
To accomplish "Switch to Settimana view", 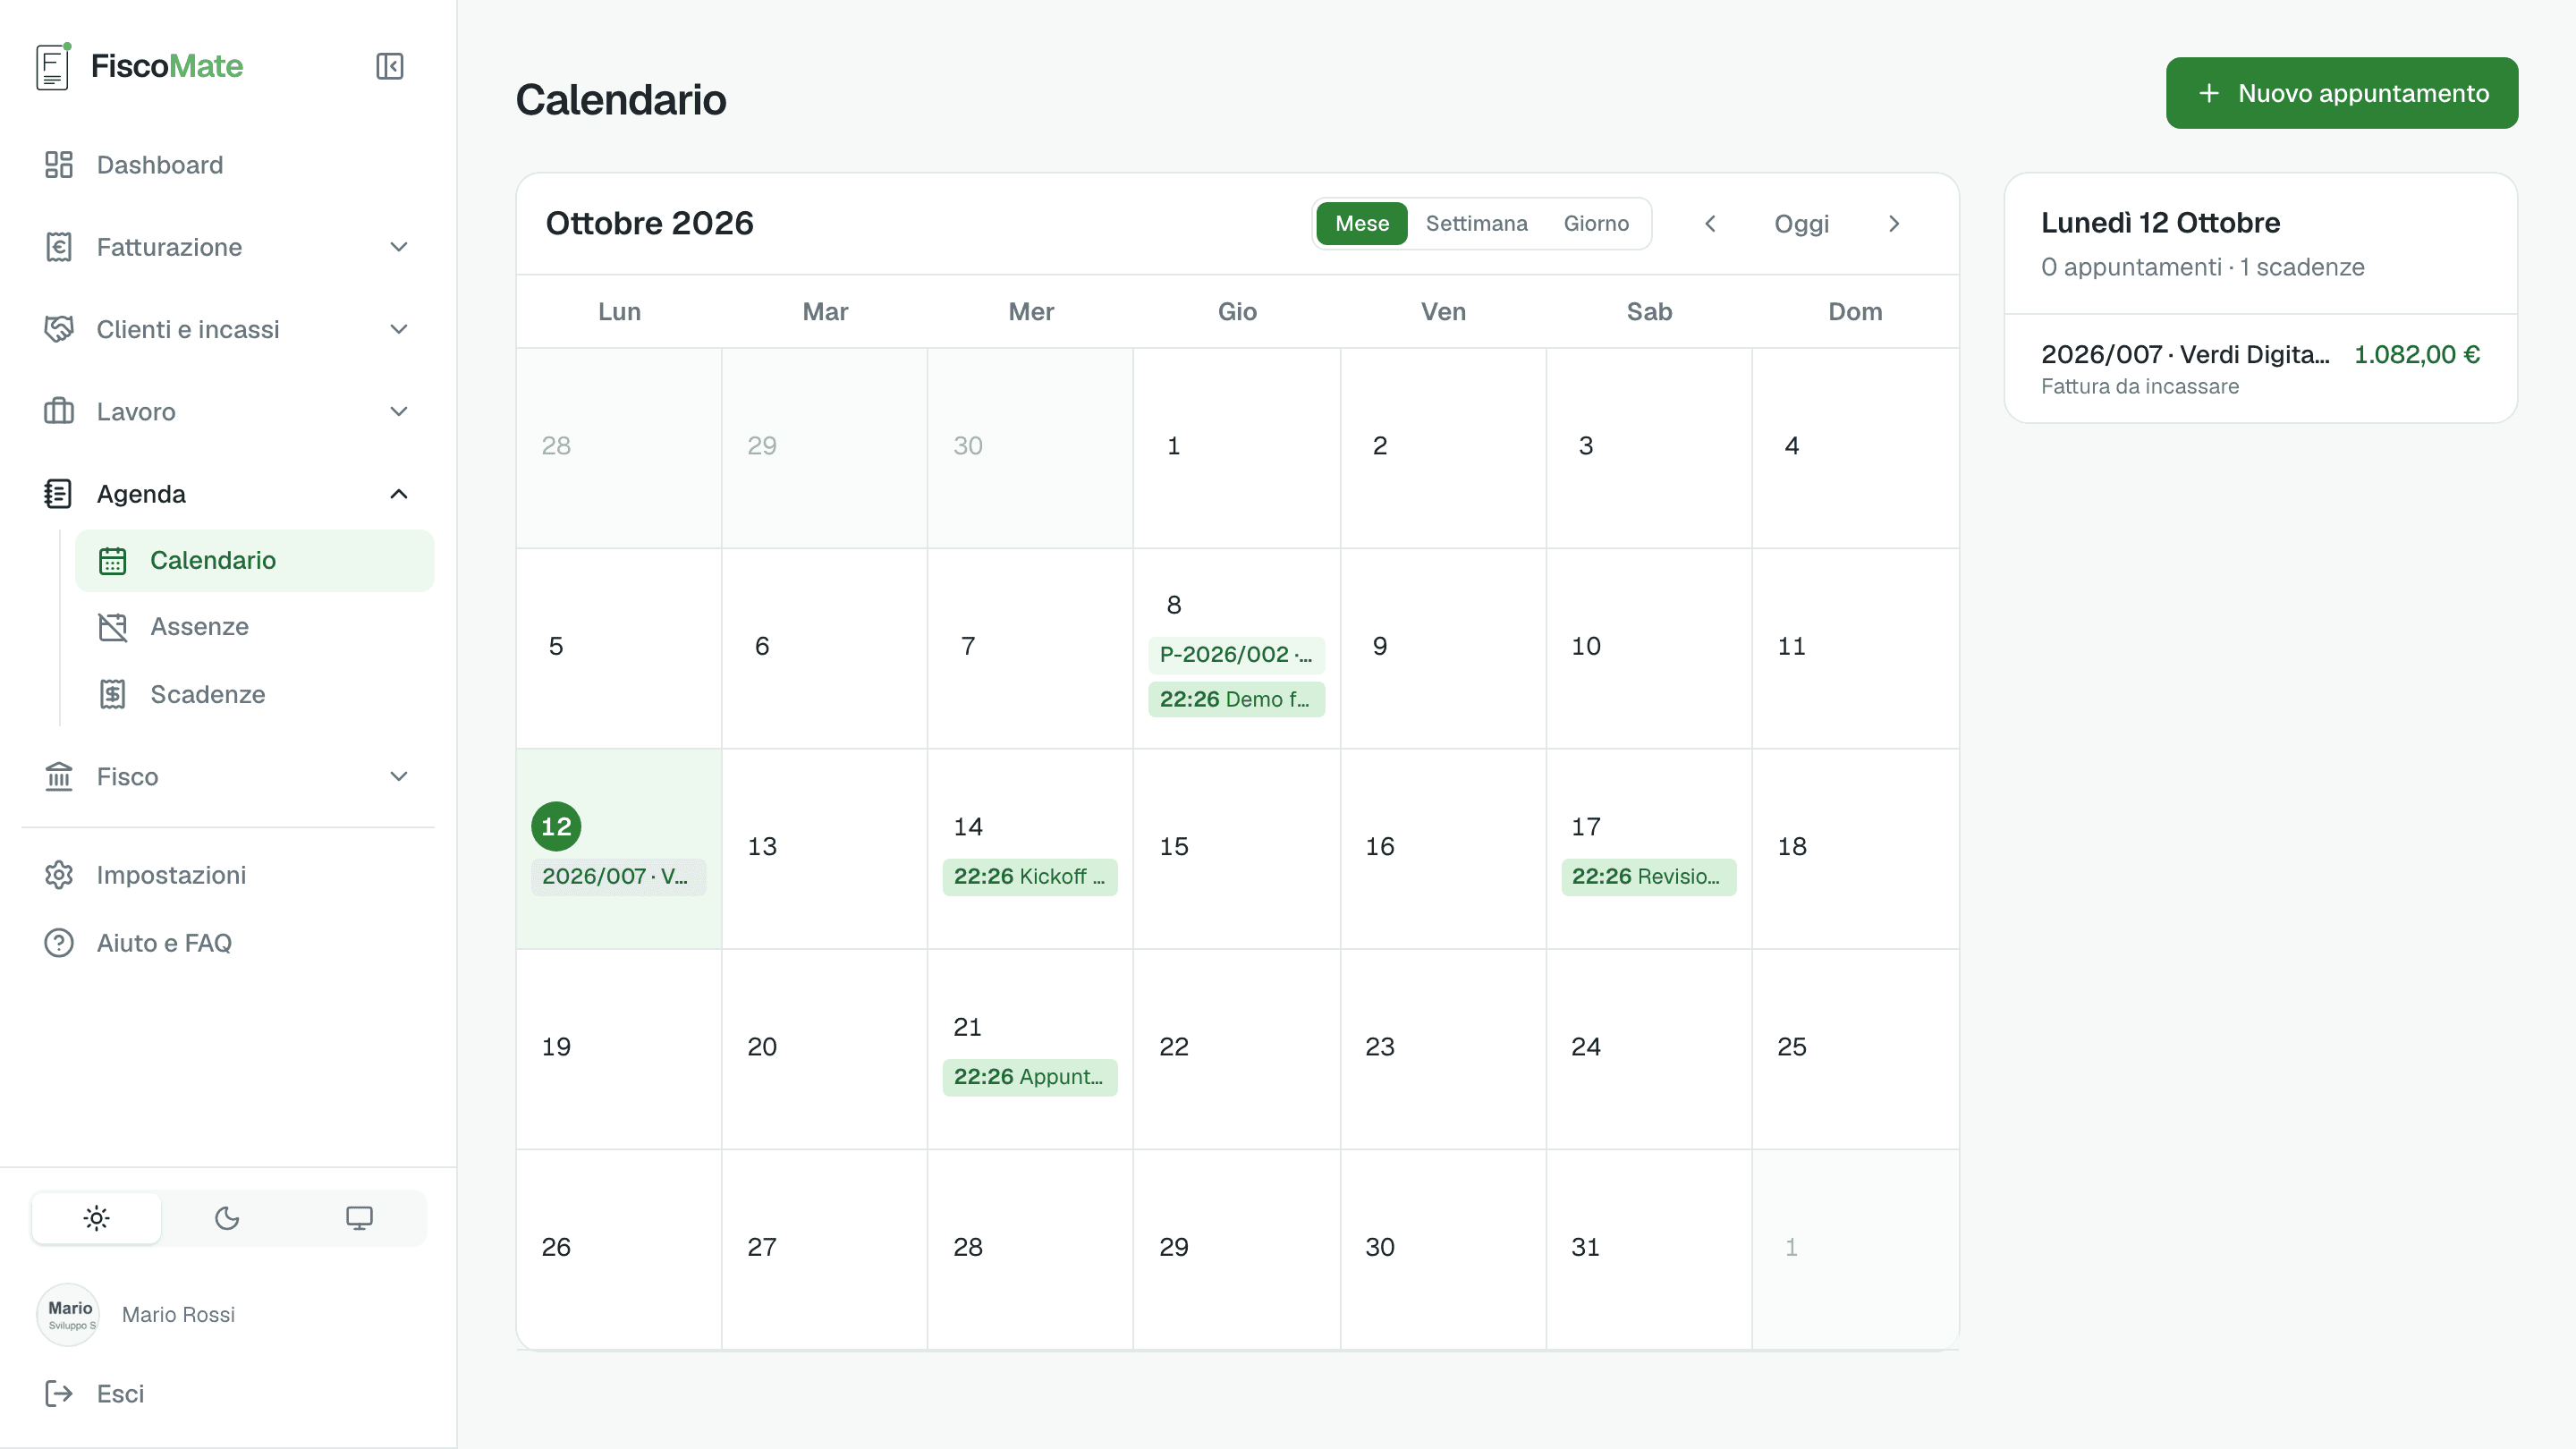I will point(1476,224).
